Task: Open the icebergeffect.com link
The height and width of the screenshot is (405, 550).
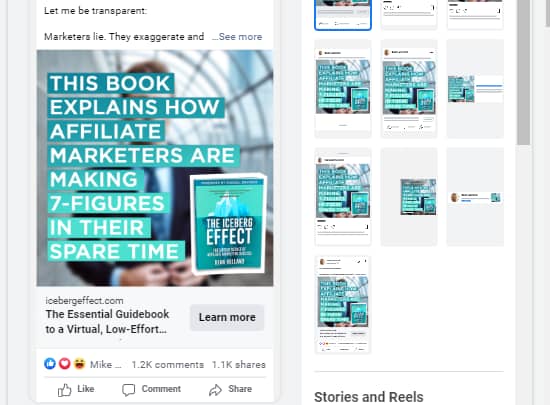Action: (84, 301)
